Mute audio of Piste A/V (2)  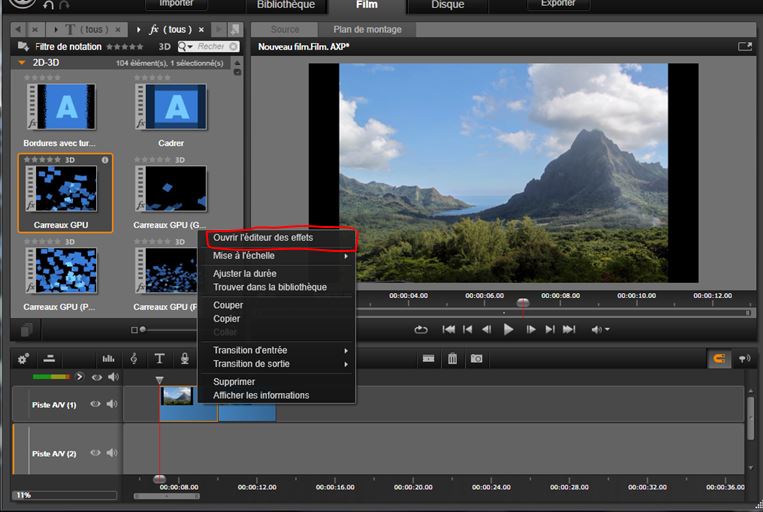click(111, 453)
